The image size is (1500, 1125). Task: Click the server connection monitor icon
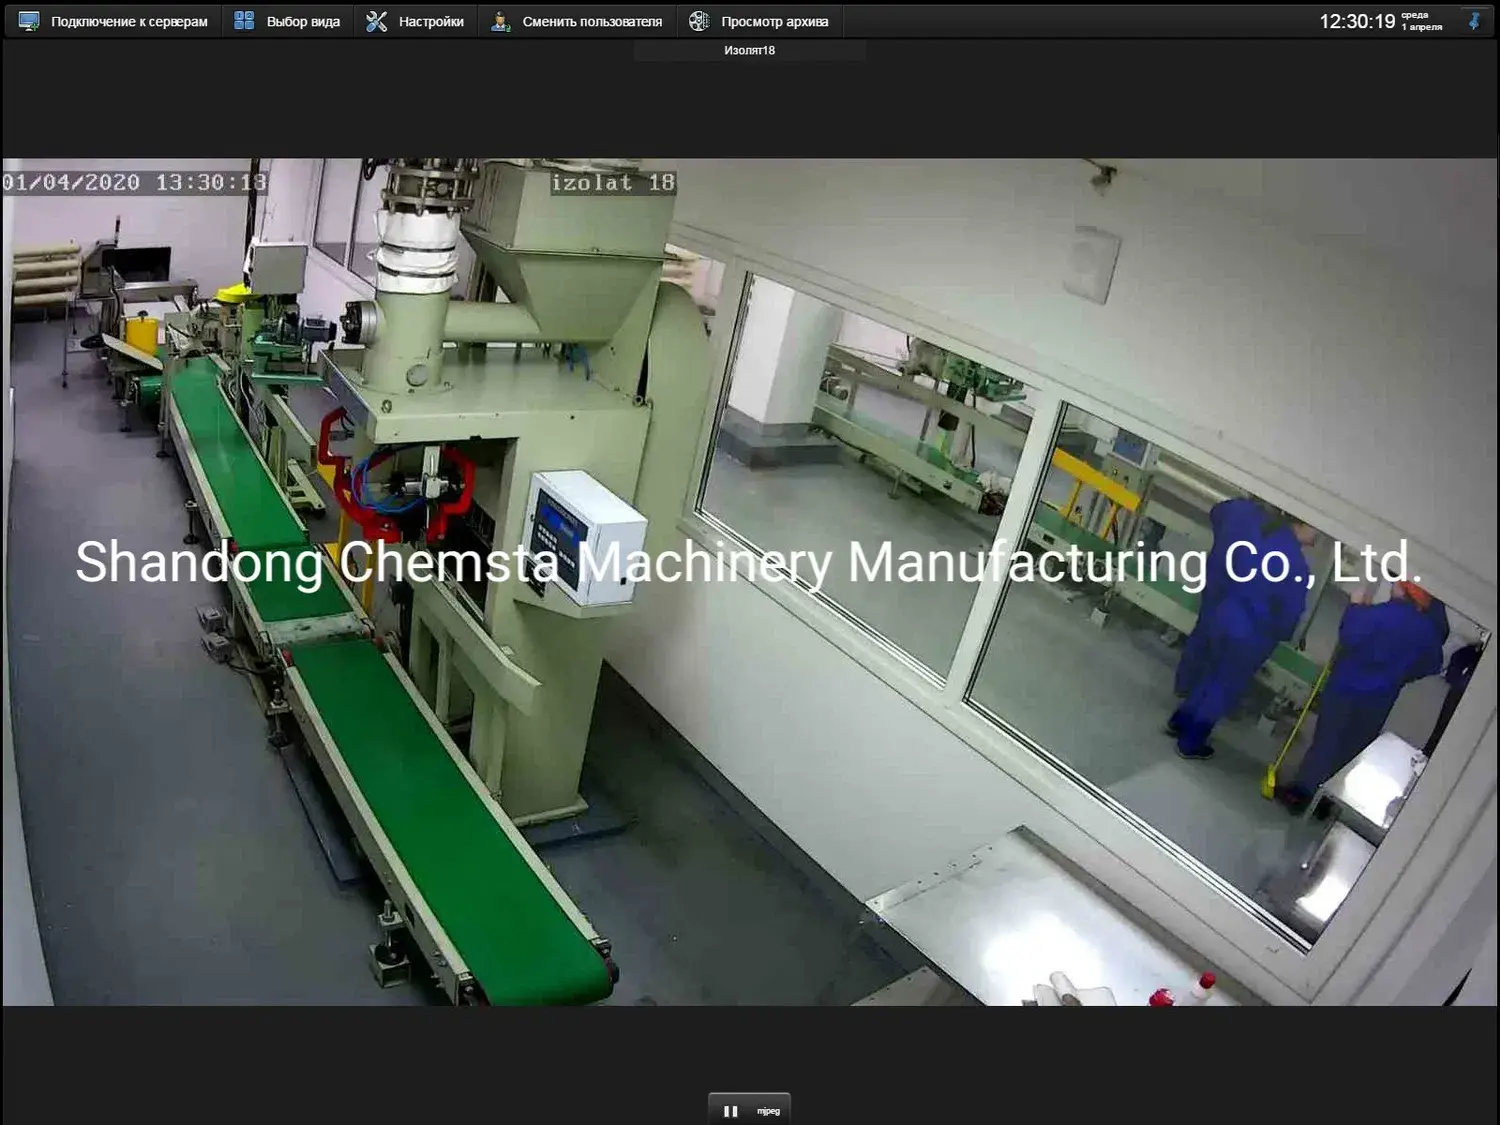29,21
